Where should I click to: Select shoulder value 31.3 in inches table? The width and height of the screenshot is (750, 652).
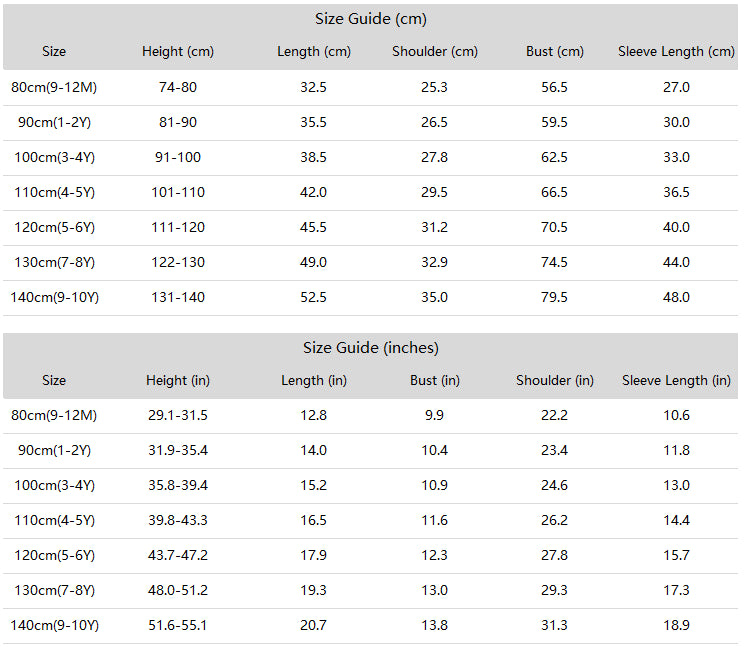[x=554, y=625]
